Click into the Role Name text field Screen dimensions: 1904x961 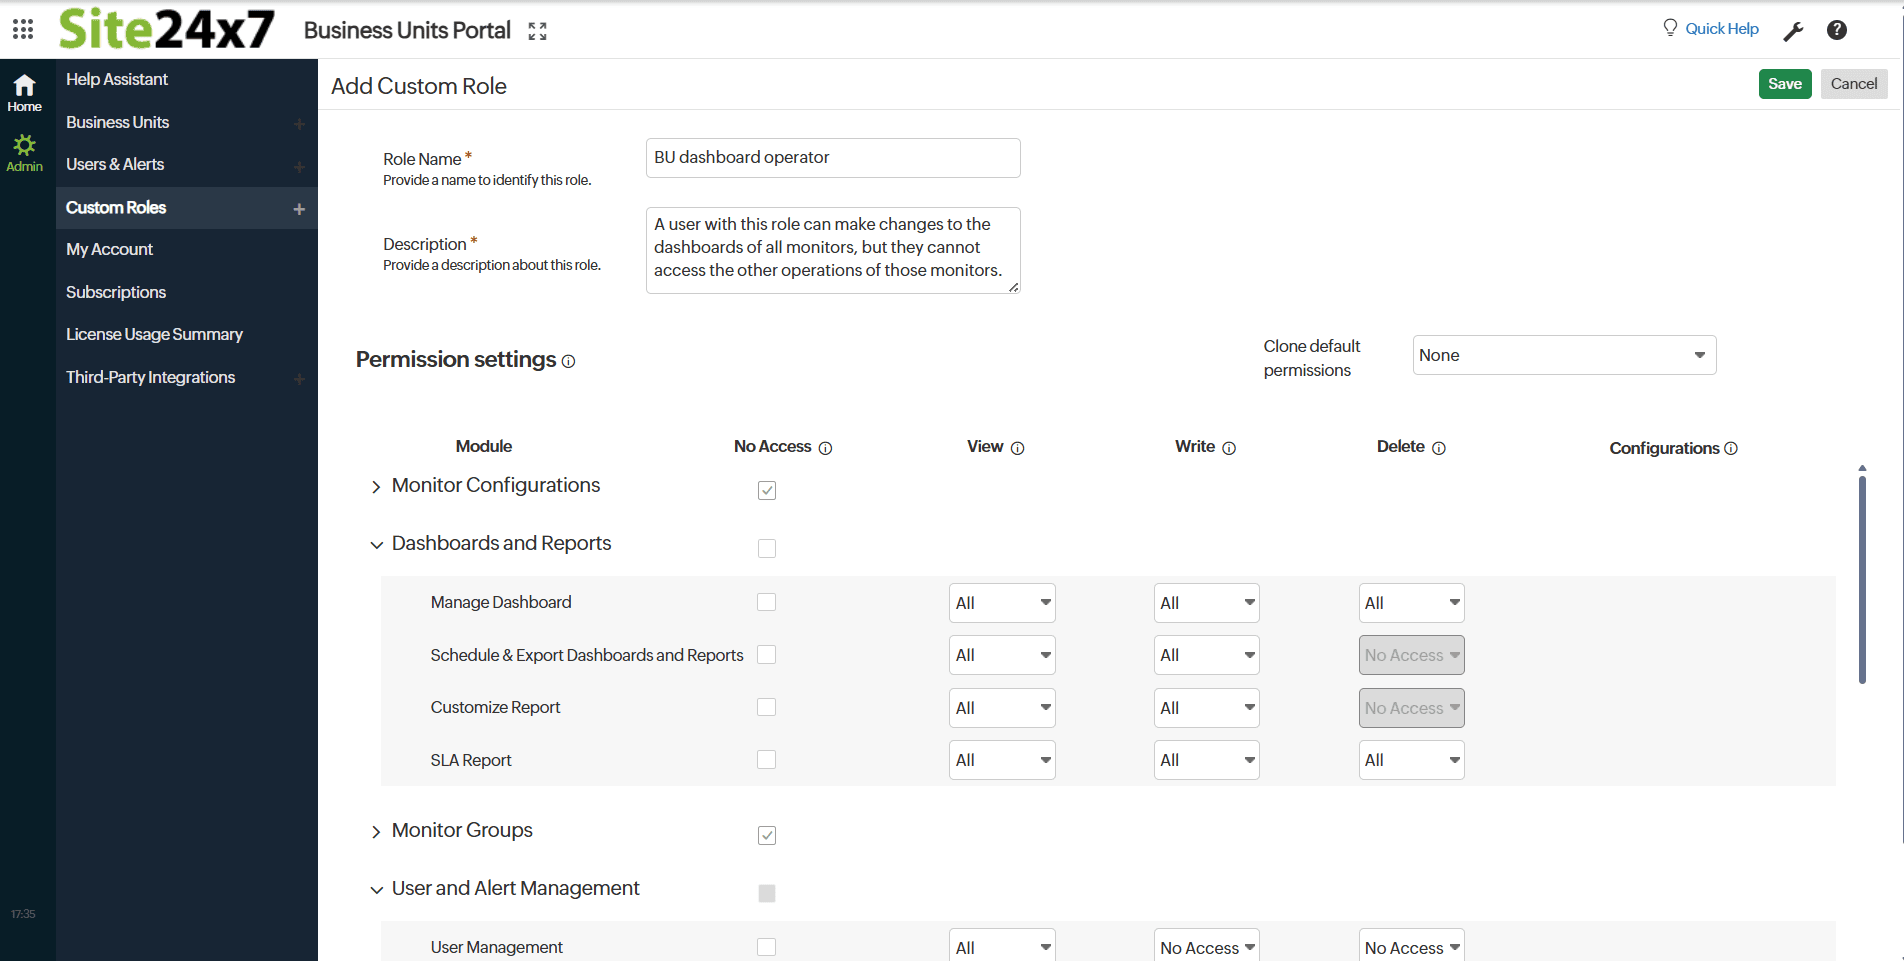click(x=832, y=158)
